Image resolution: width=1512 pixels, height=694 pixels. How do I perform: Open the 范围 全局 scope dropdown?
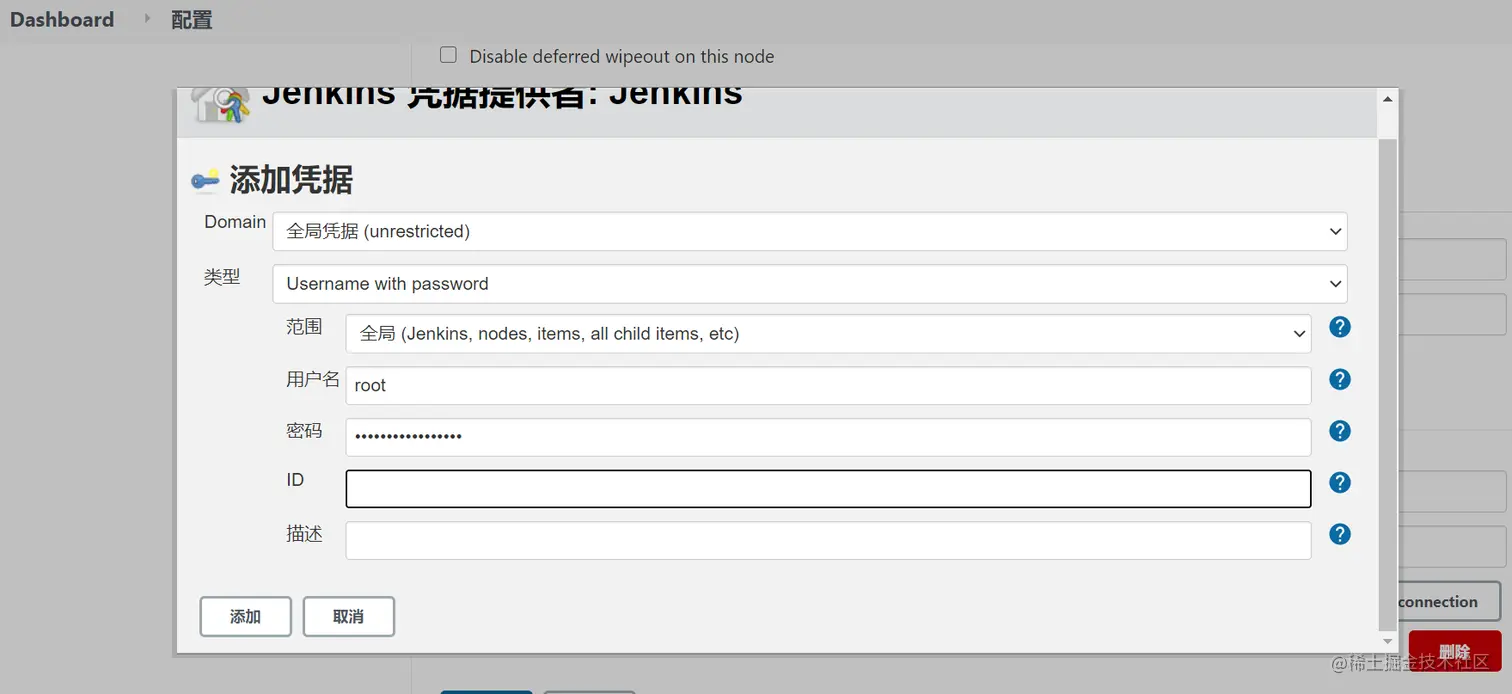[828, 334]
